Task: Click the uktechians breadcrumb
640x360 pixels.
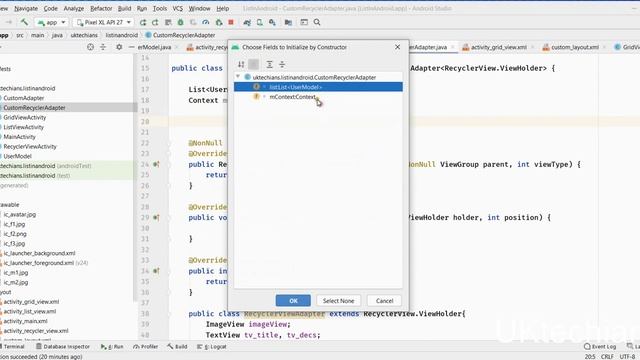Action: [x=84, y=35]
